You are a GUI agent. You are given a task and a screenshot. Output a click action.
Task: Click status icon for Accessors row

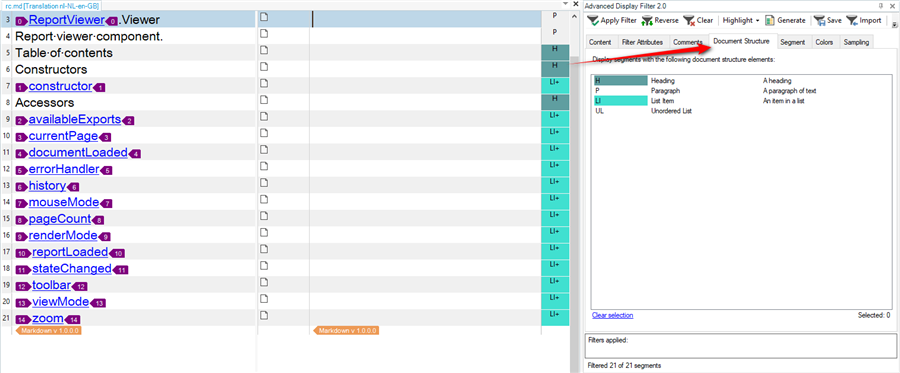click(x=264, y=100)
